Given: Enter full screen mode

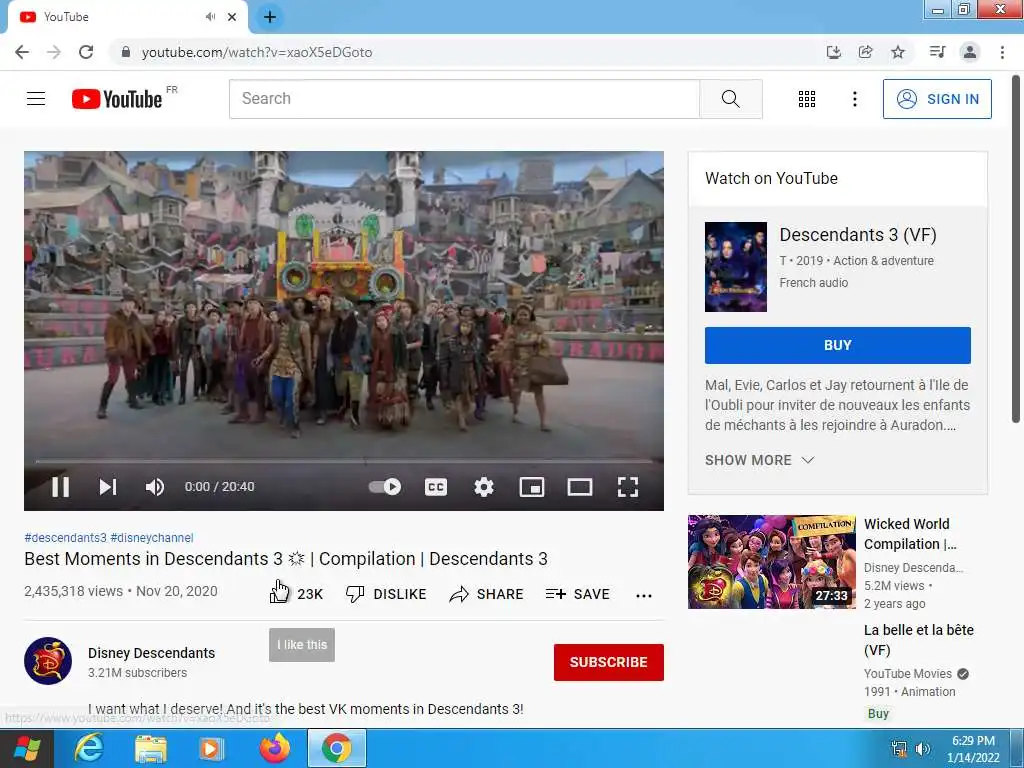Looking at the screenshot, I should click(x=628, y=487).
